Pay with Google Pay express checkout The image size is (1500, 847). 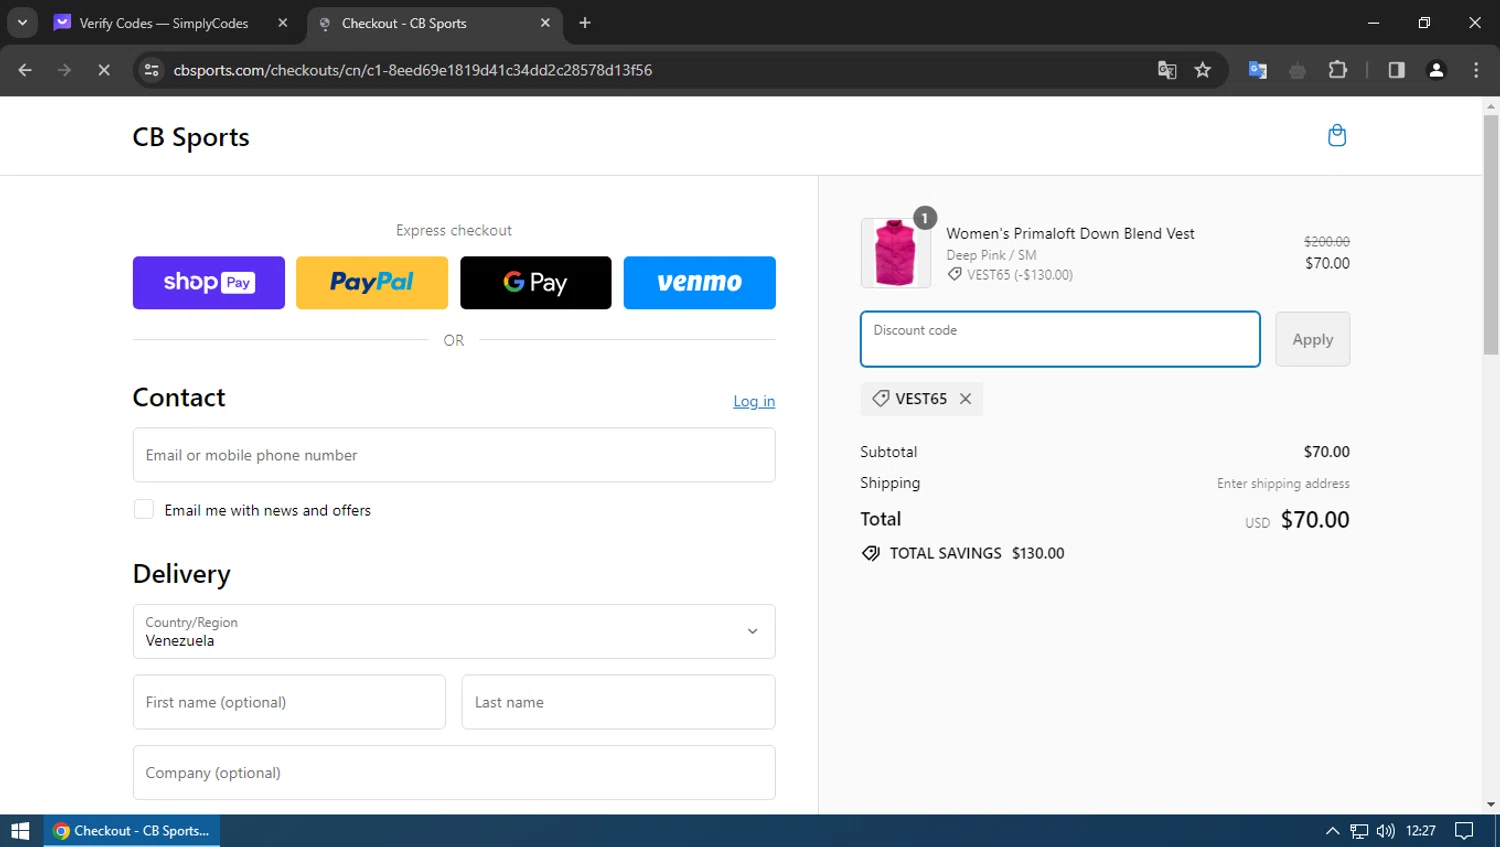point(536,282)
